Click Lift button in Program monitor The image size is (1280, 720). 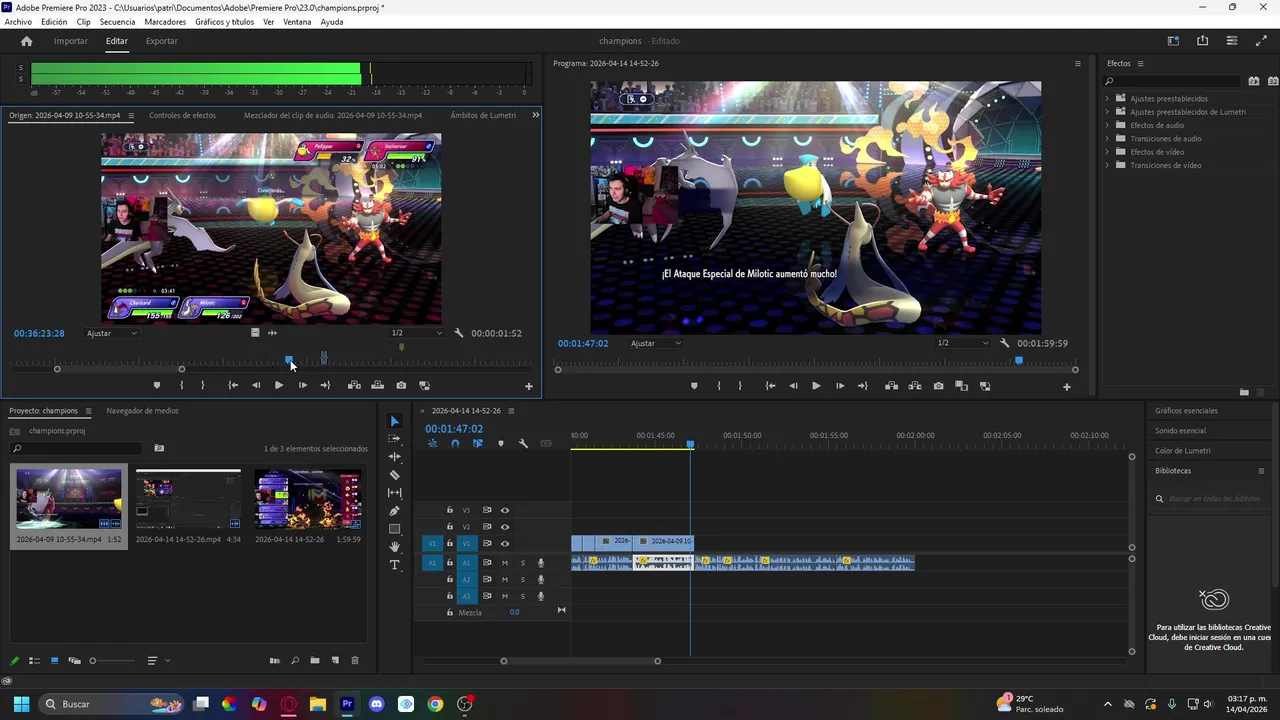891,386
